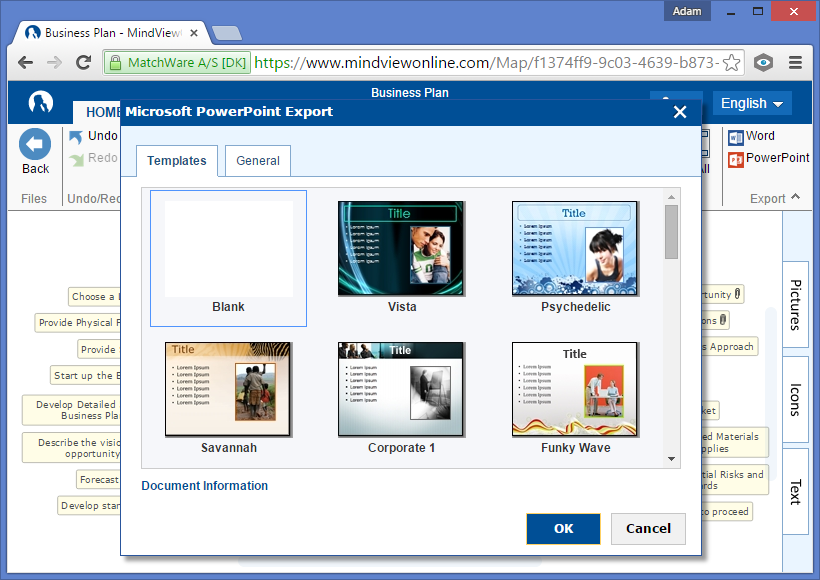Screen dimensions: 820x580
Task: Collapse the Export ribbon group
Action: (795, 197)
